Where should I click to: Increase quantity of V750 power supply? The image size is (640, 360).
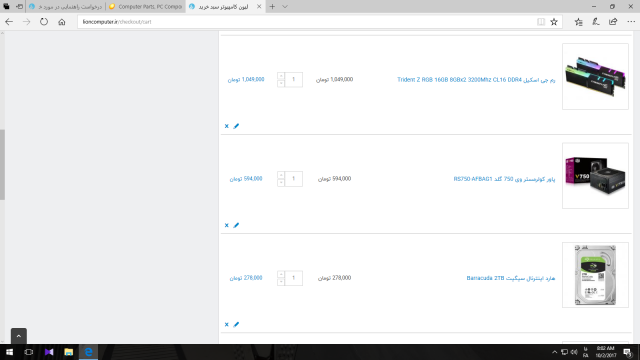pyautogui.click(x=281, y=175)
